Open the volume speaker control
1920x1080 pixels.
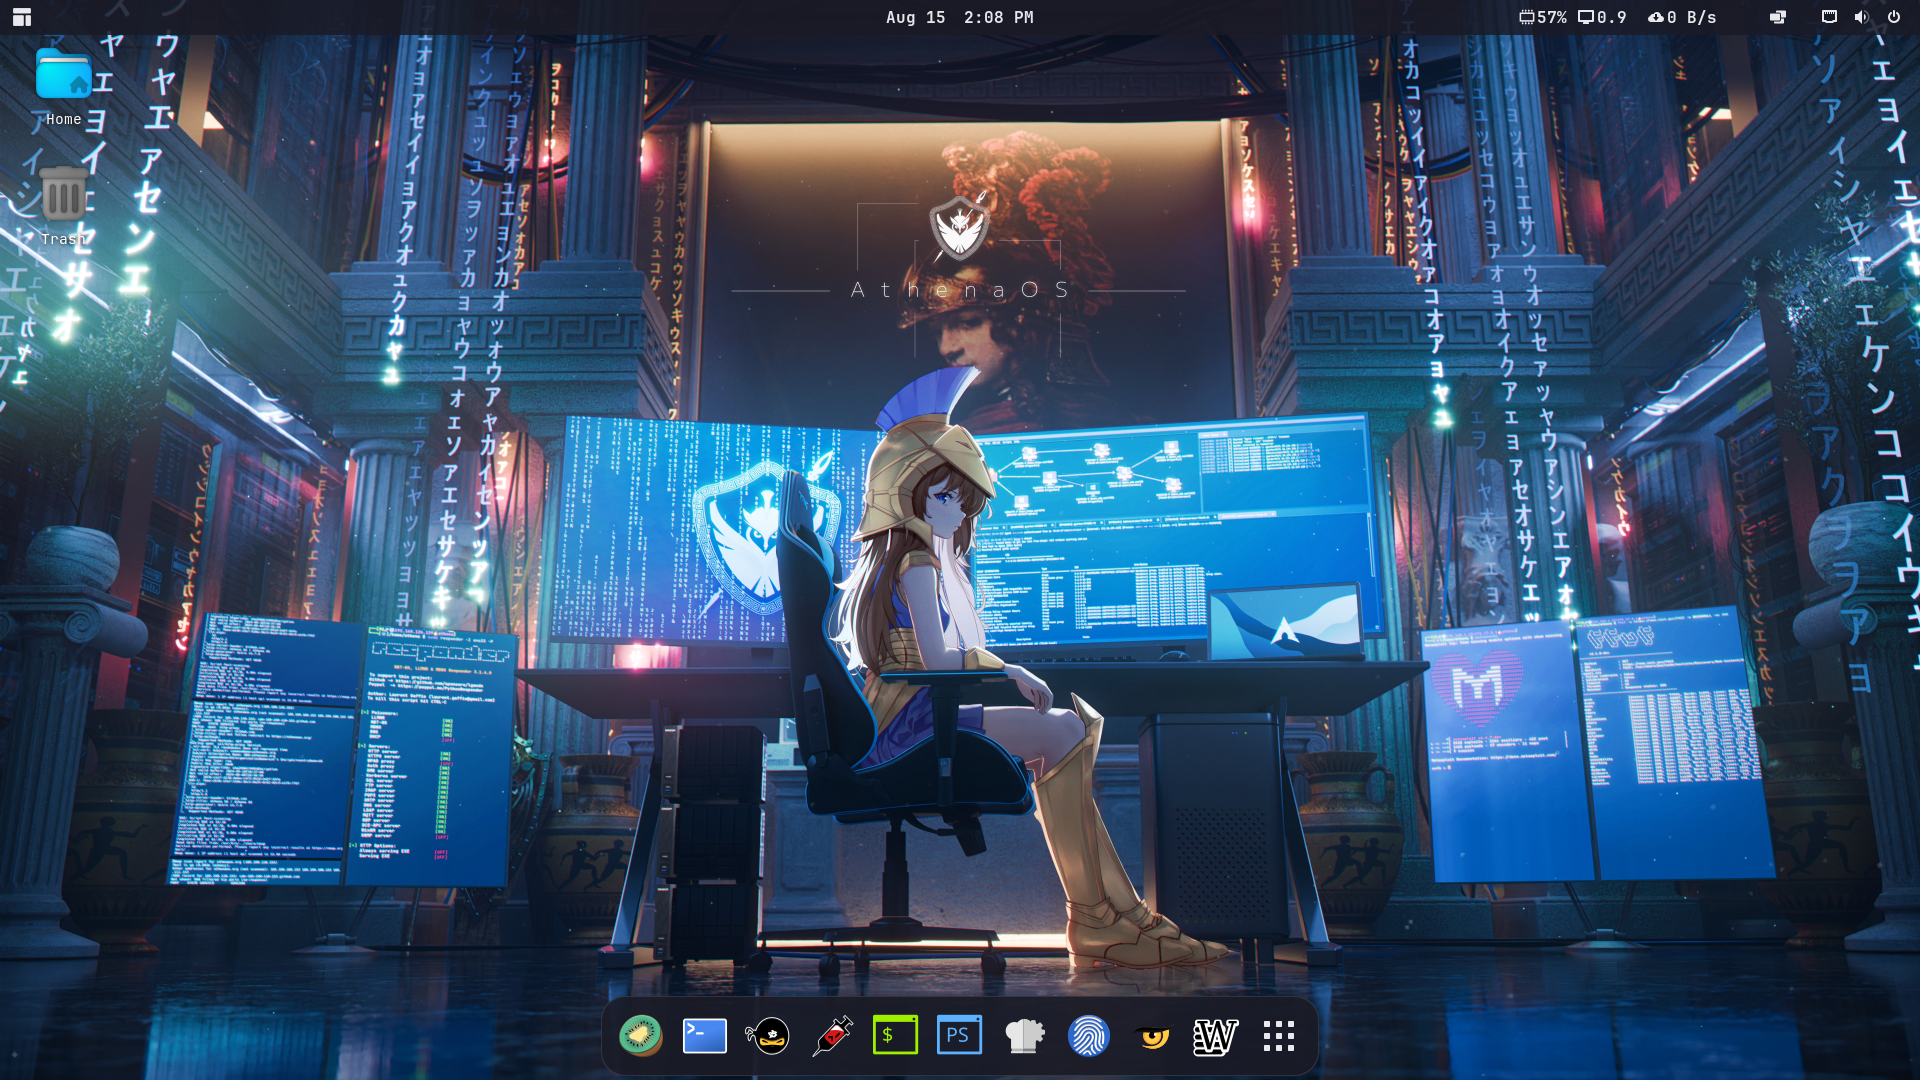click(x=1861, y=17)
